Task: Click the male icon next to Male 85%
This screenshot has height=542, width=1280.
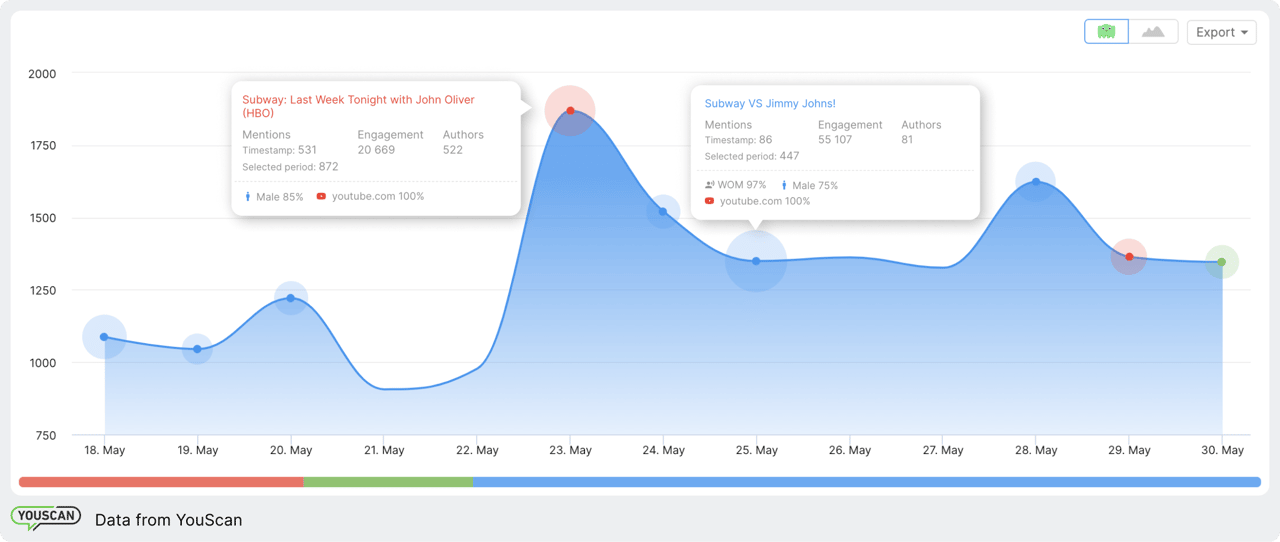Action: [248, 197]
